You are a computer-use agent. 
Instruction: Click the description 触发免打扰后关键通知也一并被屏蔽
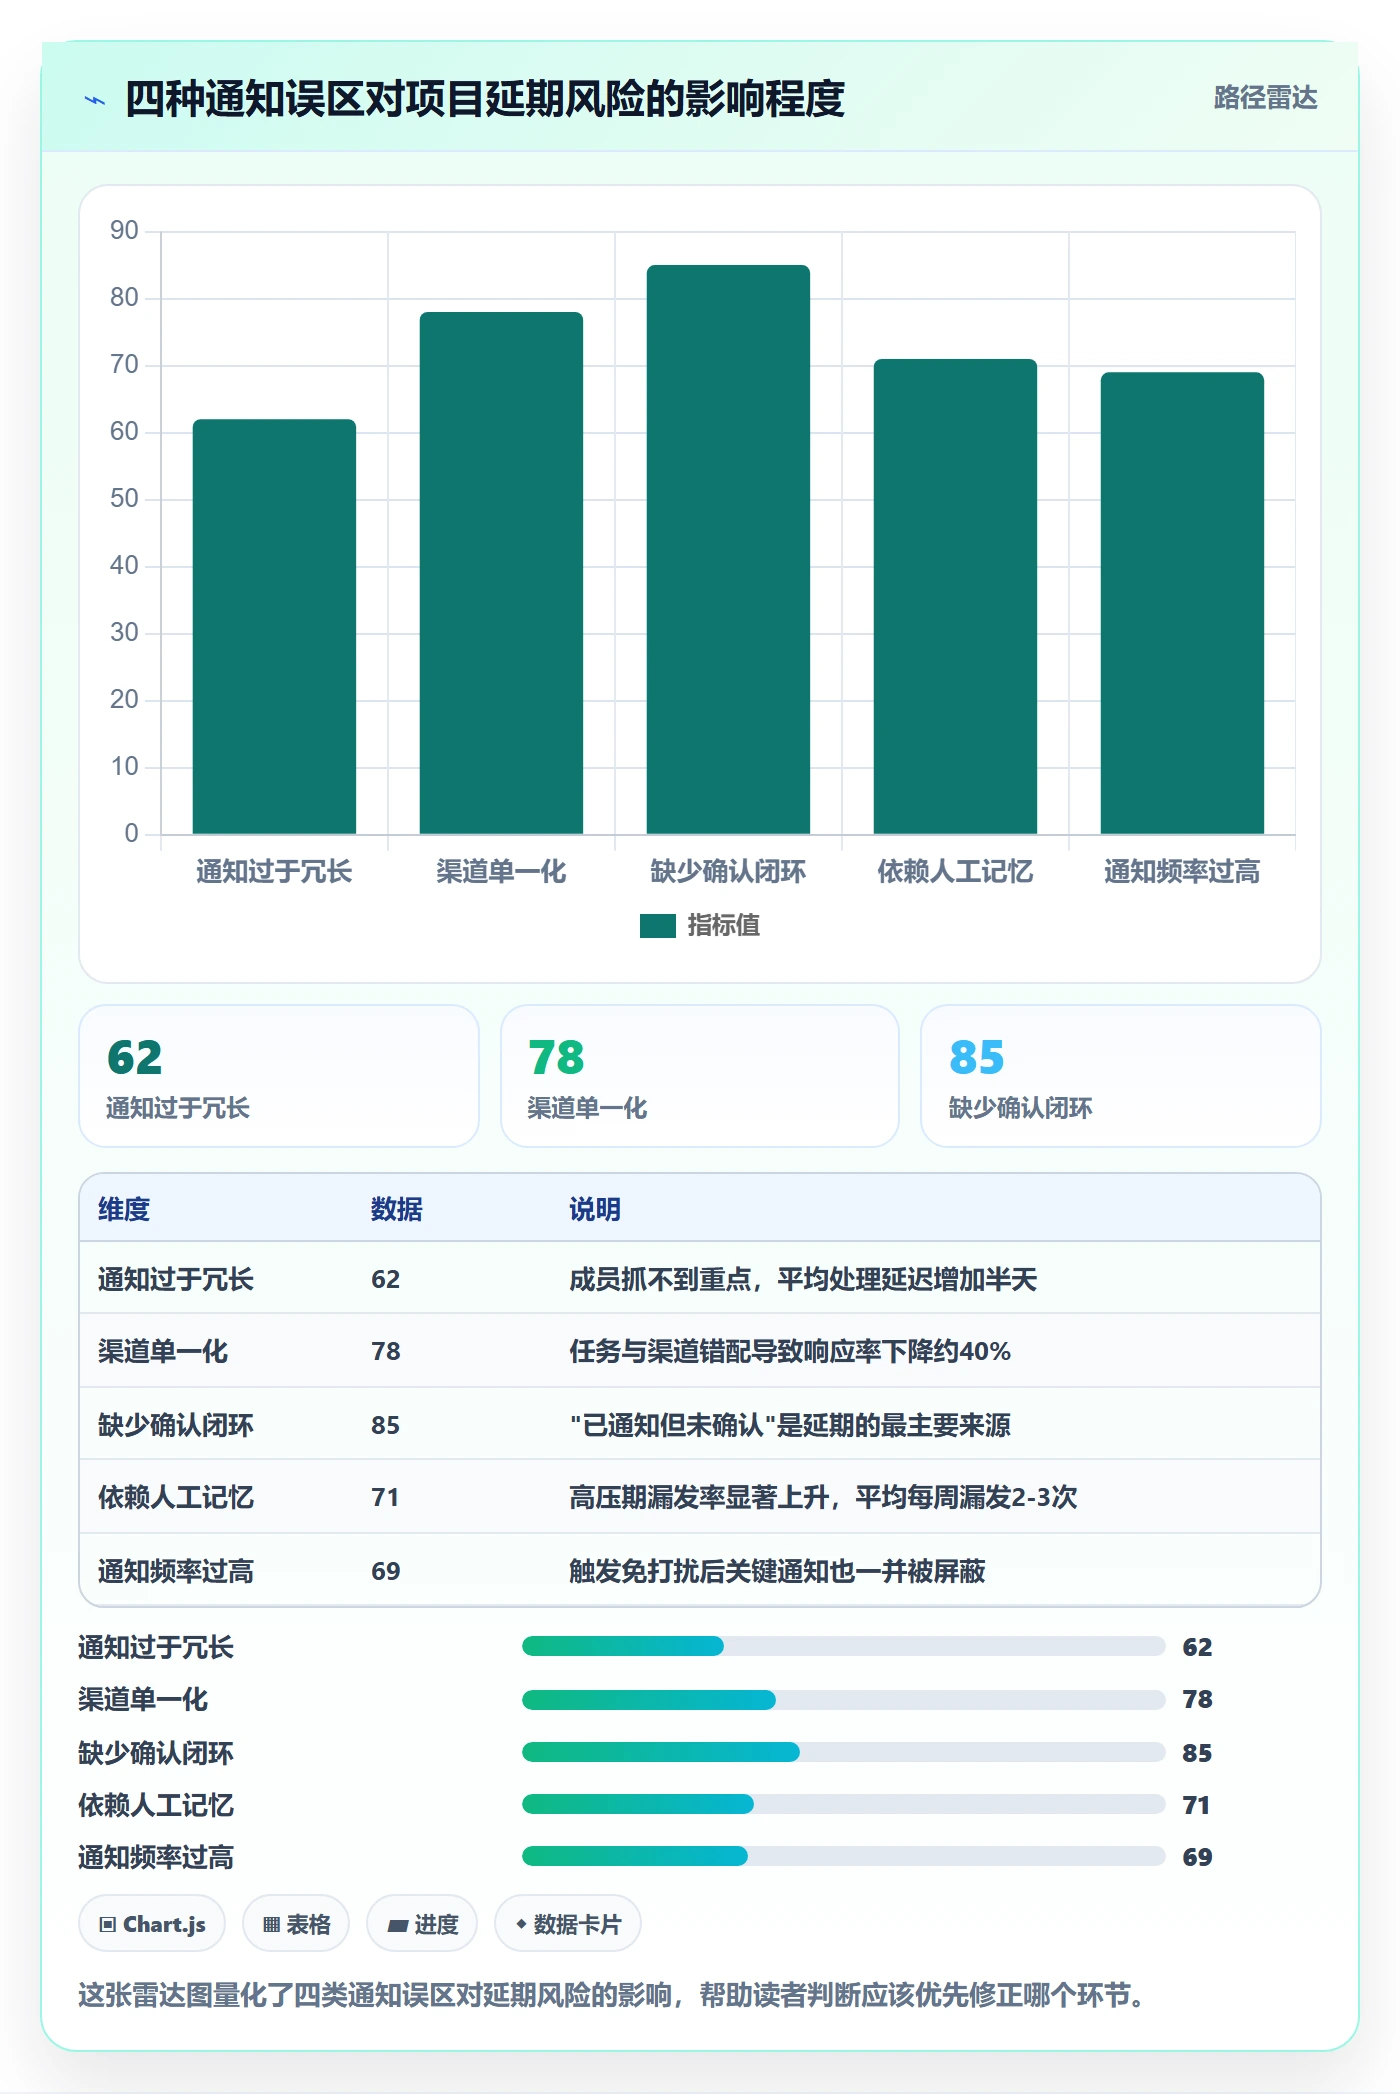pyautogui.click(x=777, y=1571)
